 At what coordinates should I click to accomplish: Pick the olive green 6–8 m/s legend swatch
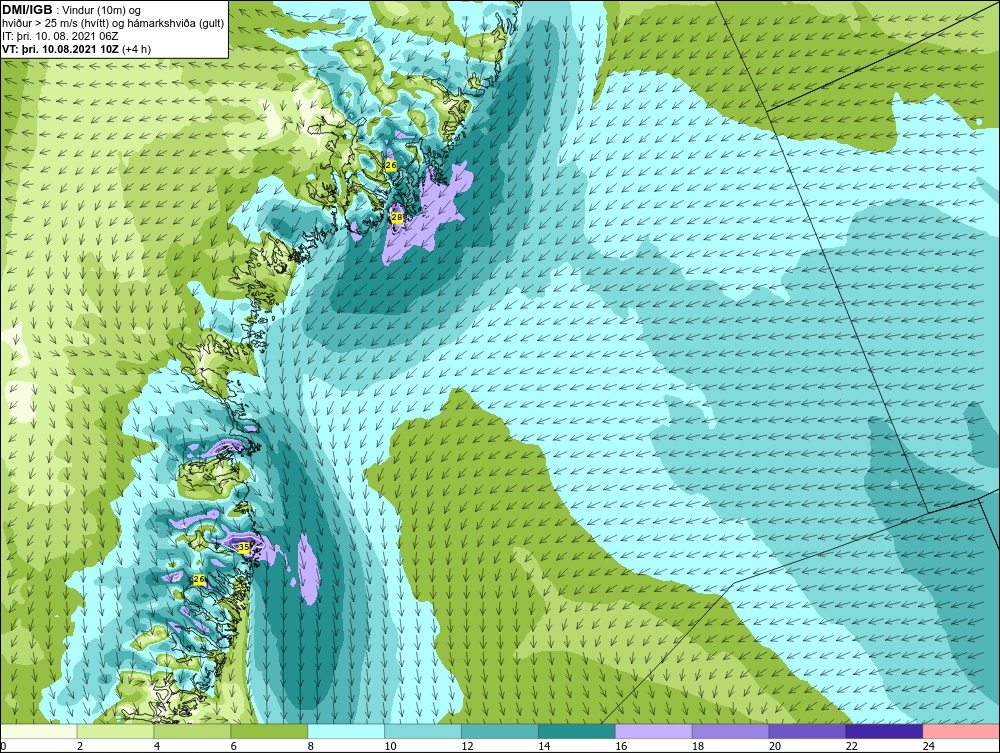[x=269, y=731]
